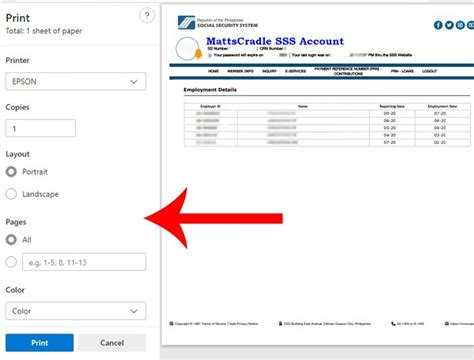Click the Copies number field
474x360 pixels.
(x=41, y=128)
